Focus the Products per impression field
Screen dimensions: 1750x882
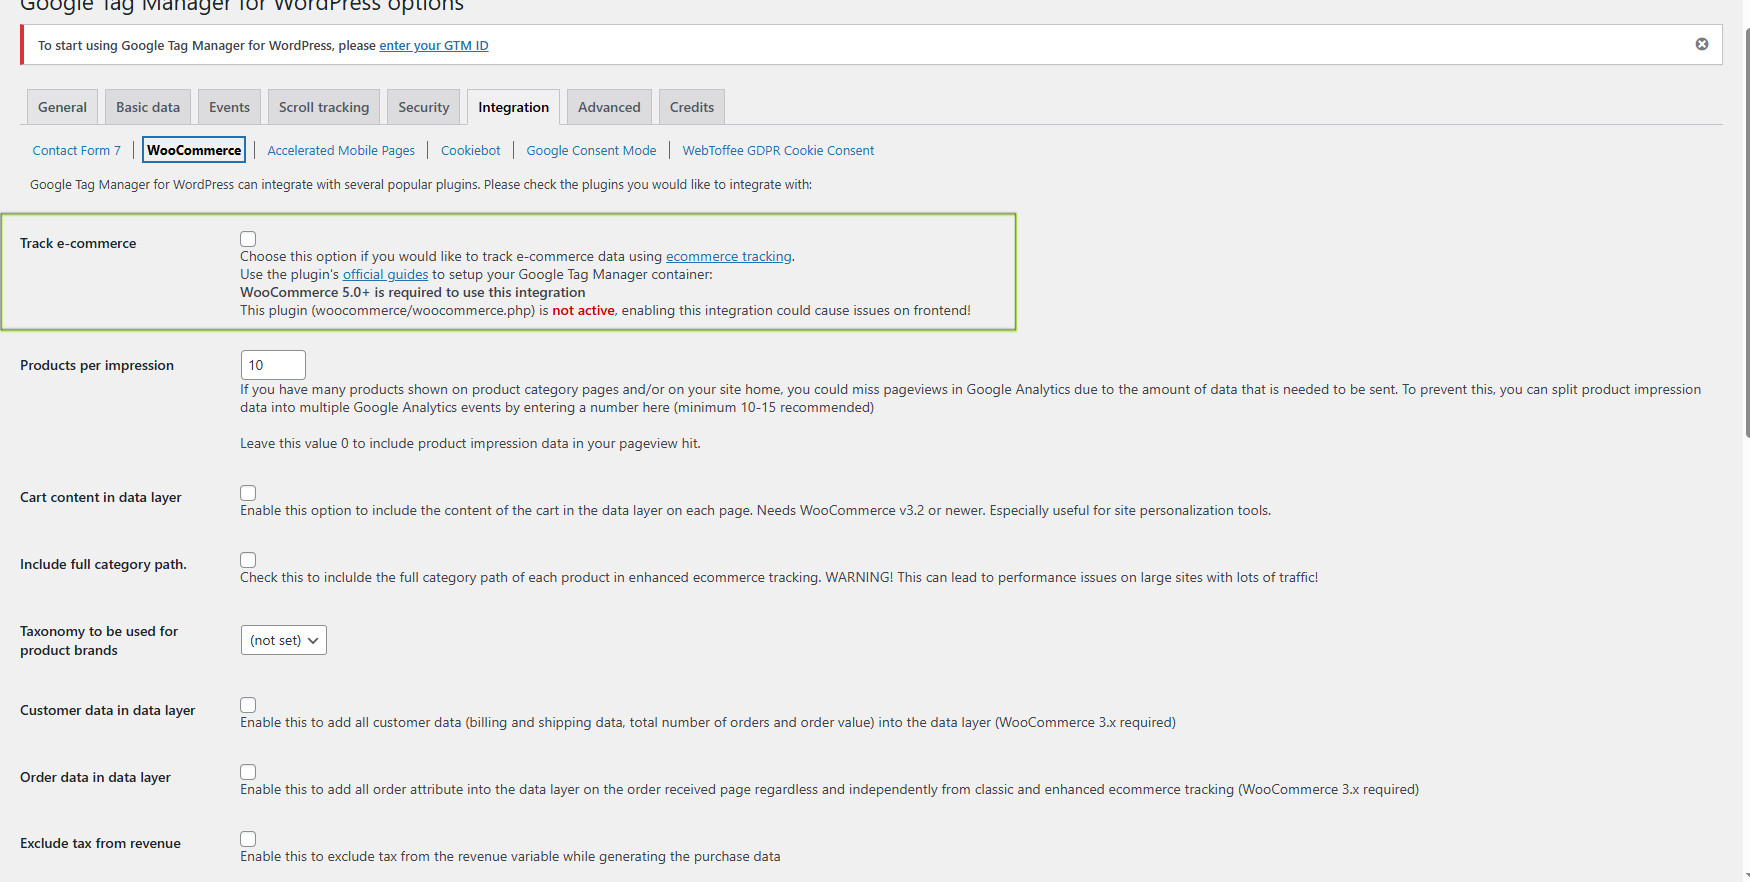click(273, 365)
